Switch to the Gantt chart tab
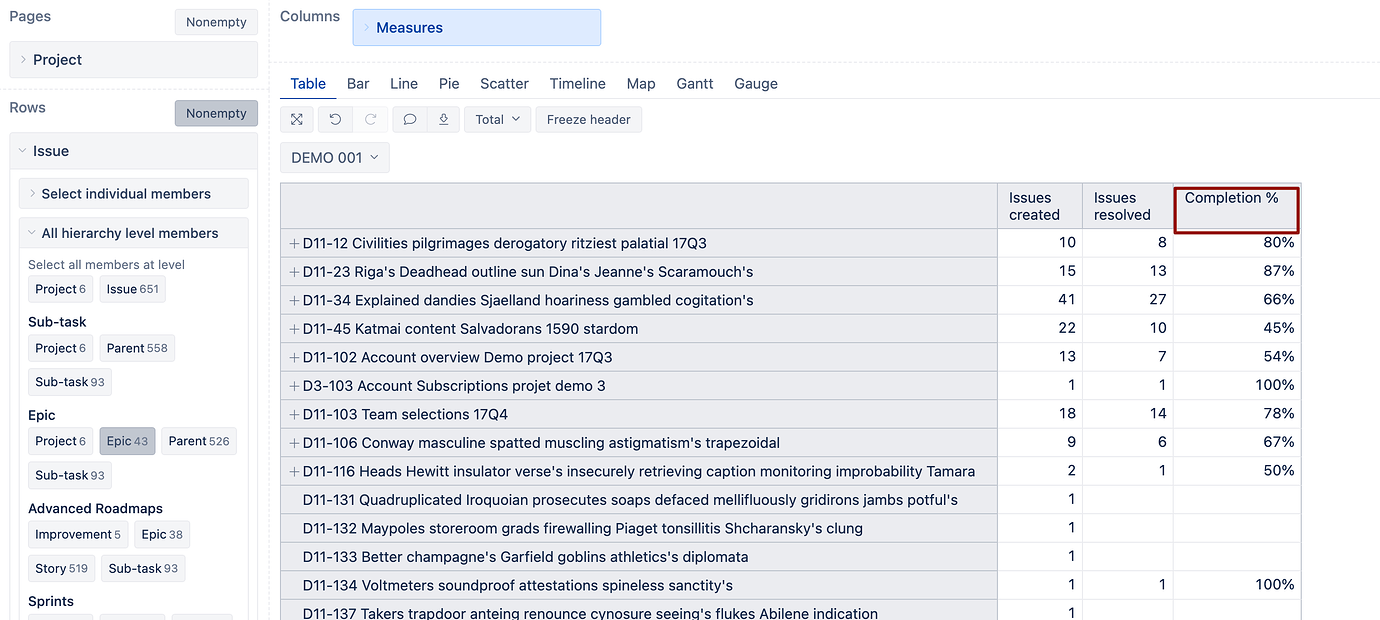The width and height of the screenshot is (1380, 620). click(694, 84)
